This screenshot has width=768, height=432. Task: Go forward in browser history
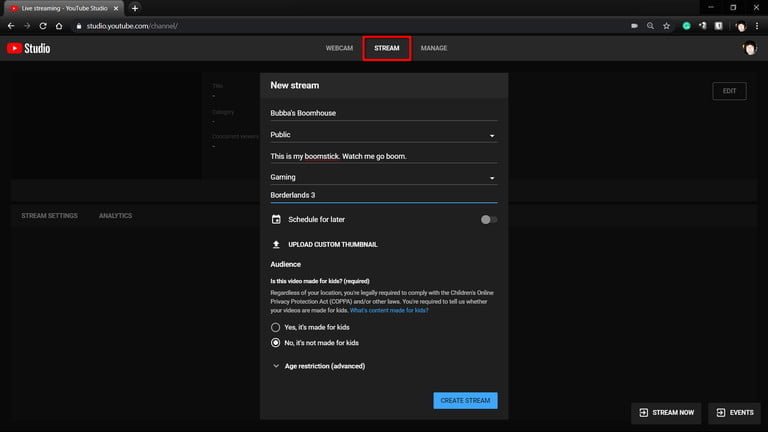[27, 26]
